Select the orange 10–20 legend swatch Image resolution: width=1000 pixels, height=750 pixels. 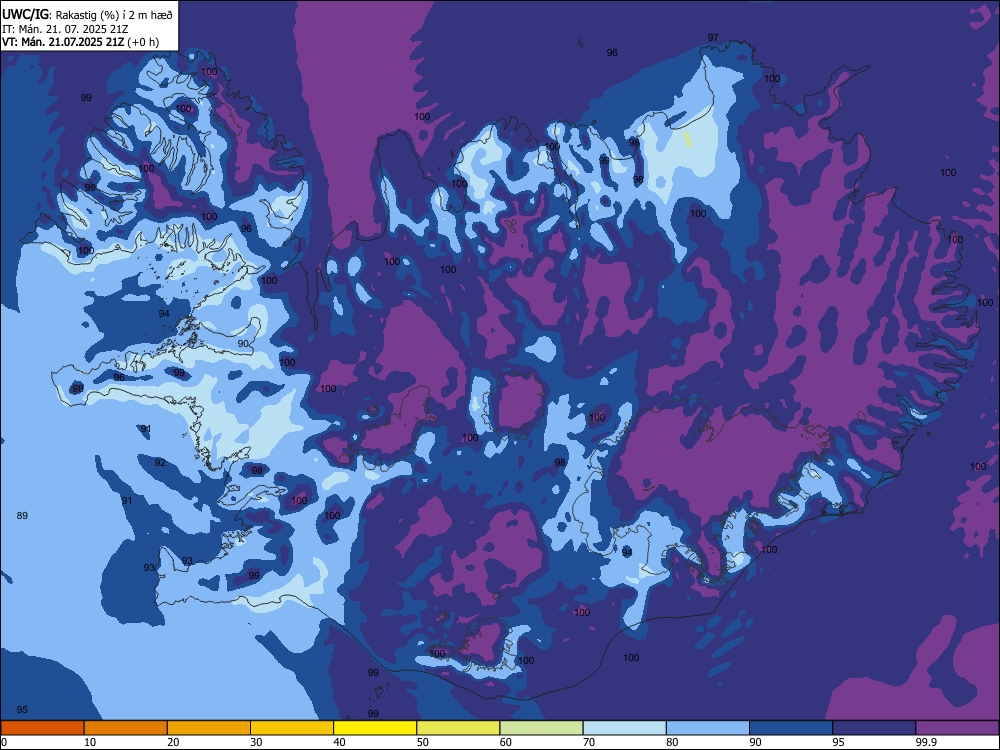126,728
